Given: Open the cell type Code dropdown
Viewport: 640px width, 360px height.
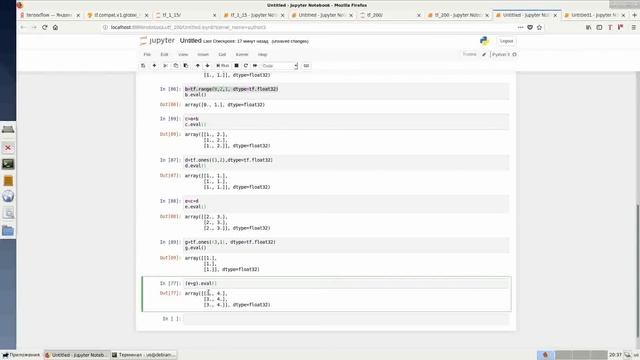Looking at the screenshot, I should tap(280, 66).
